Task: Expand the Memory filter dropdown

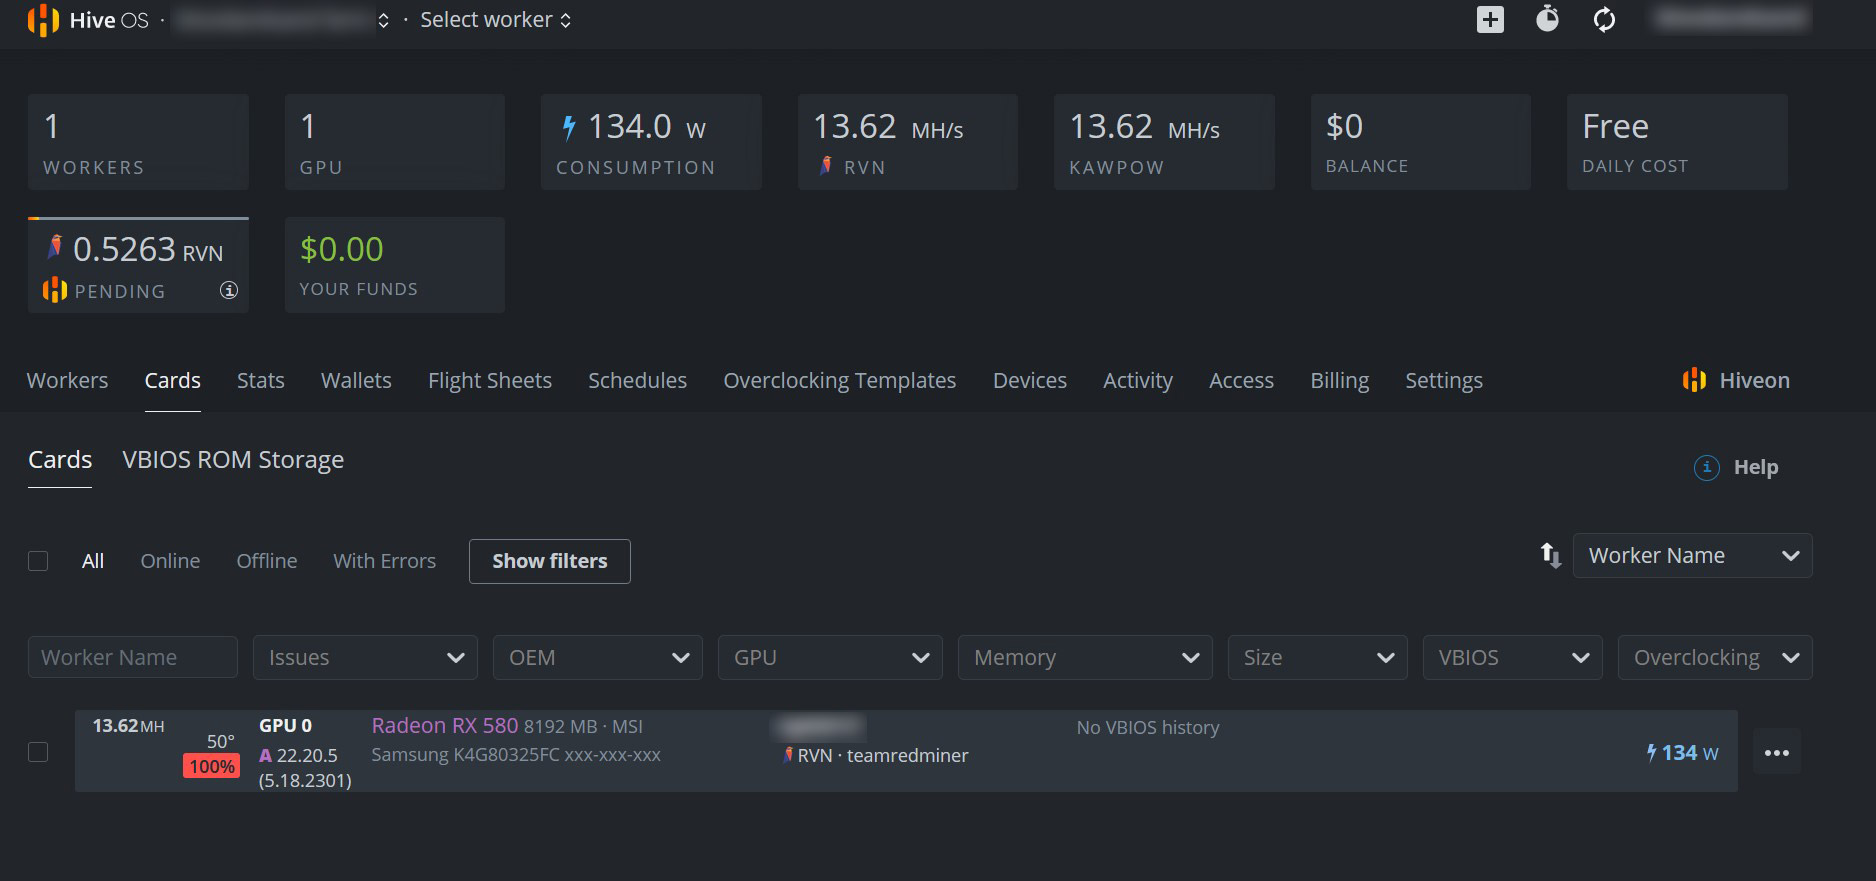Action: click(x=1085, y=657)
